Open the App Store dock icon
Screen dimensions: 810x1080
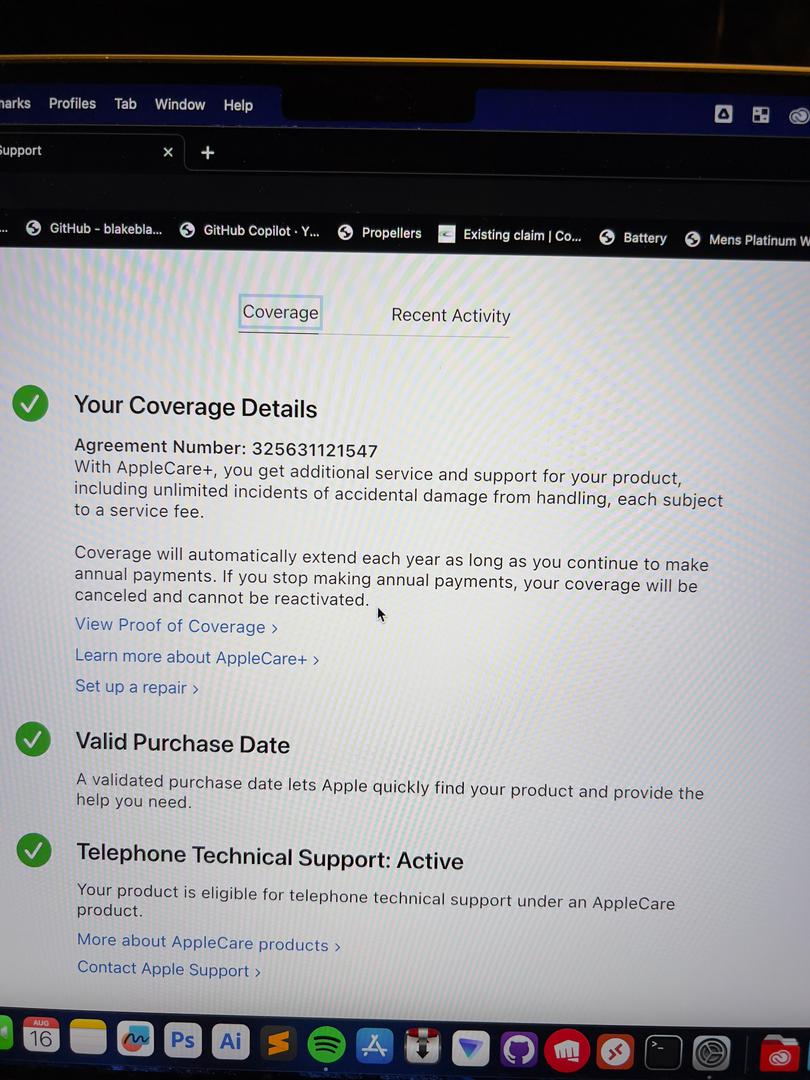[x=374, y=1046]
